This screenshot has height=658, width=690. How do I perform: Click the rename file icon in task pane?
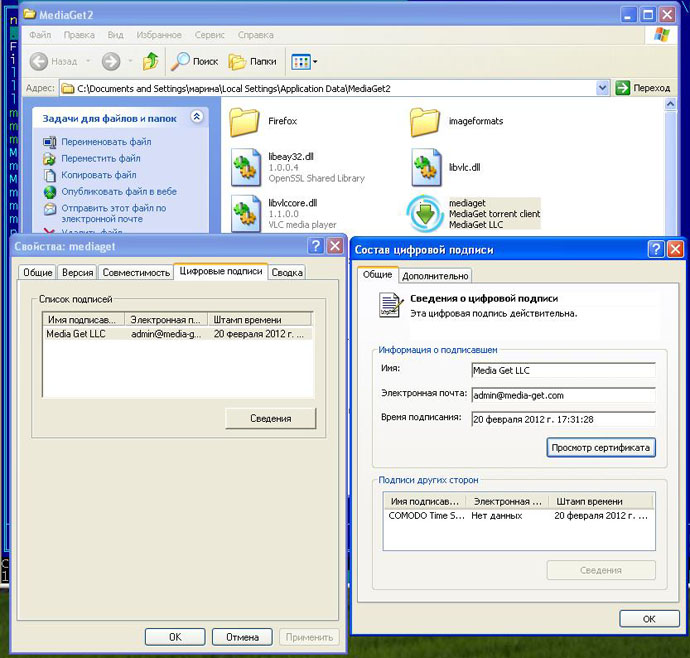50,142
